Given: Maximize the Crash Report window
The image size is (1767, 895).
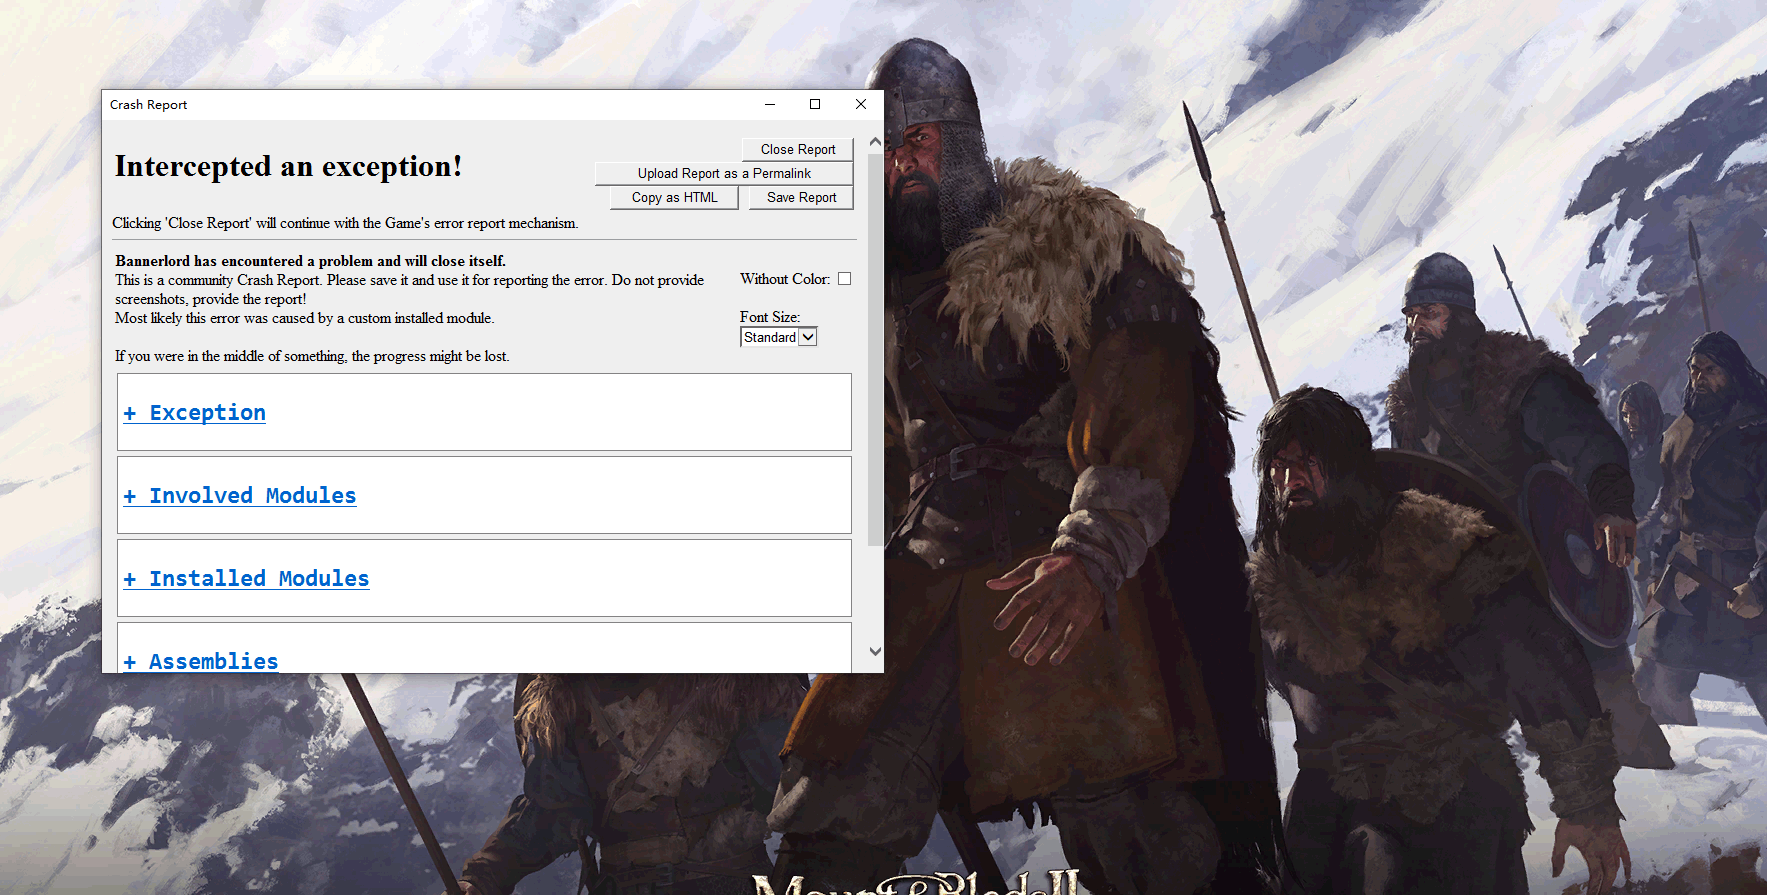Looking at the screenshot, I should click(815, 104).
